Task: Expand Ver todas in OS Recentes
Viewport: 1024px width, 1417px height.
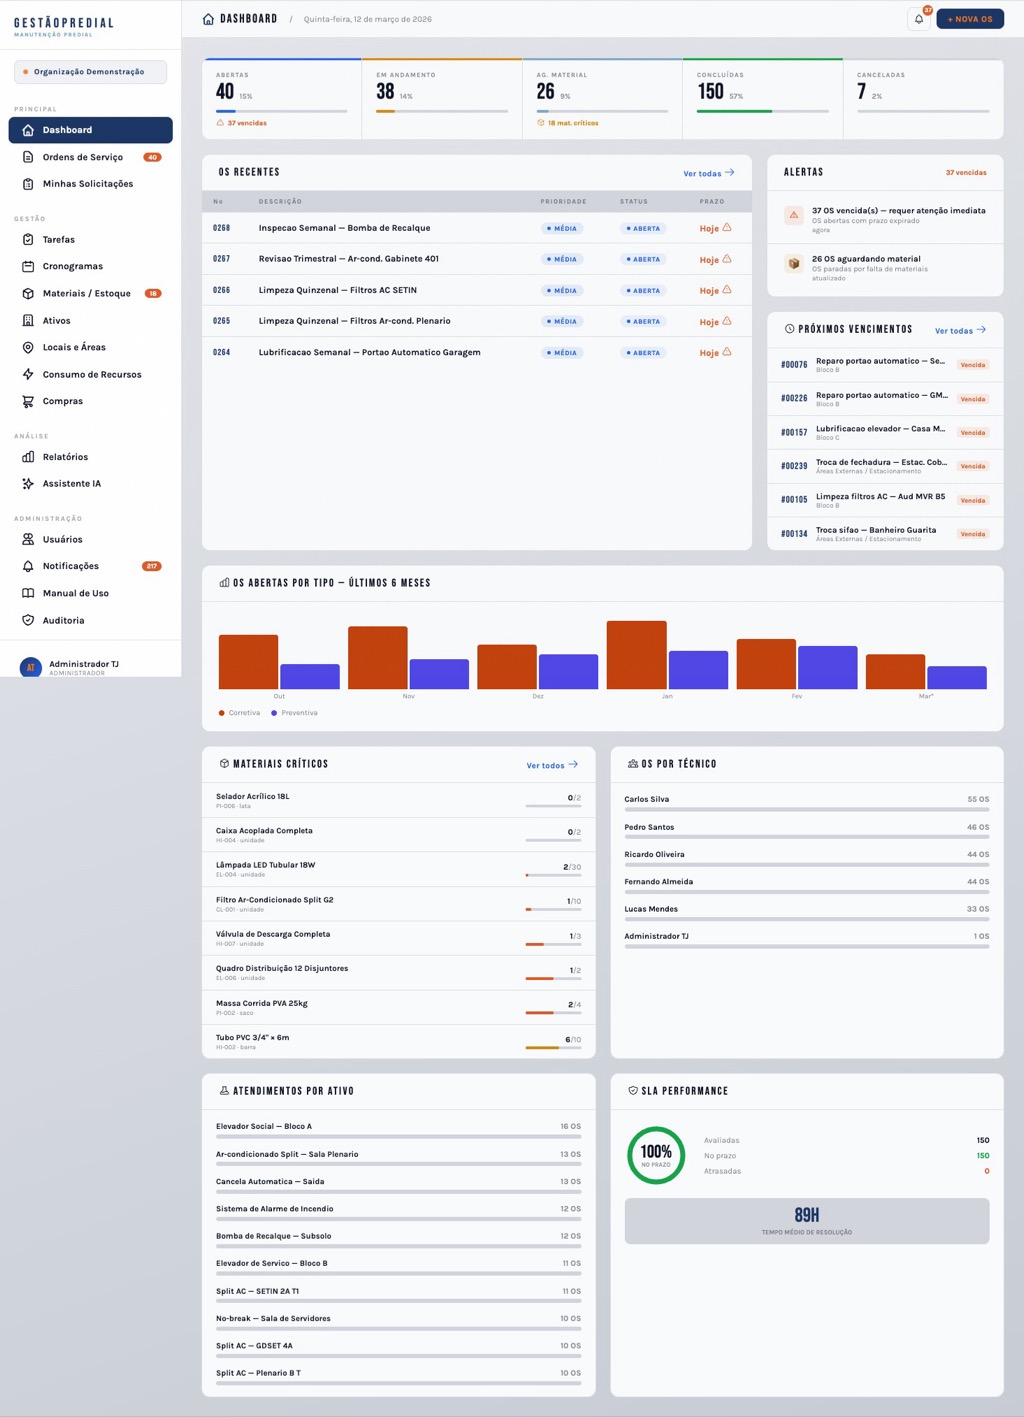Action: tap(708, 172)
